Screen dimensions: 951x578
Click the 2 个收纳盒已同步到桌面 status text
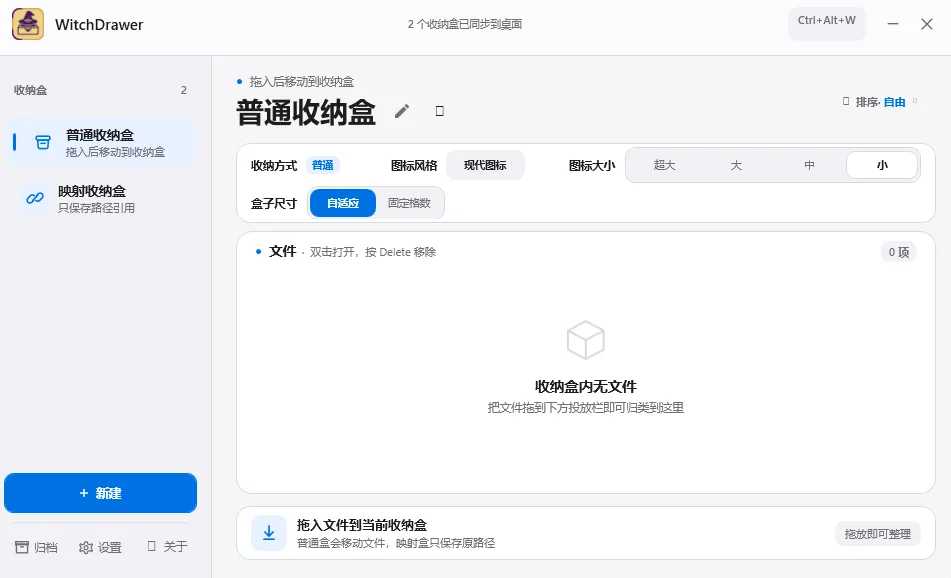(x=465, y=24)
